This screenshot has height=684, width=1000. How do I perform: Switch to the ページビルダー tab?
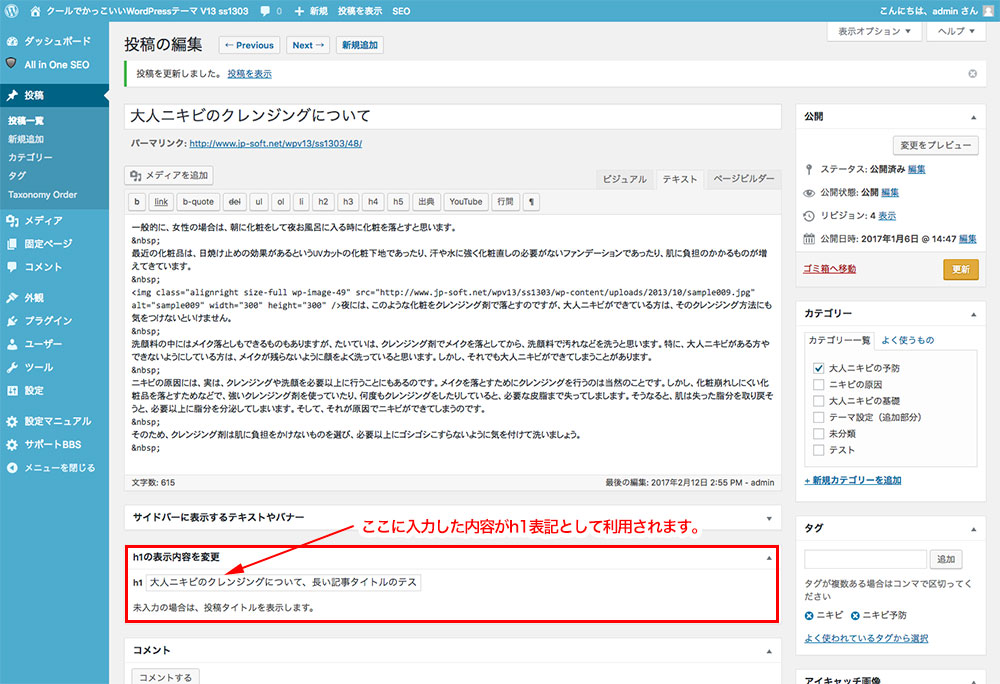click(744, 180)
